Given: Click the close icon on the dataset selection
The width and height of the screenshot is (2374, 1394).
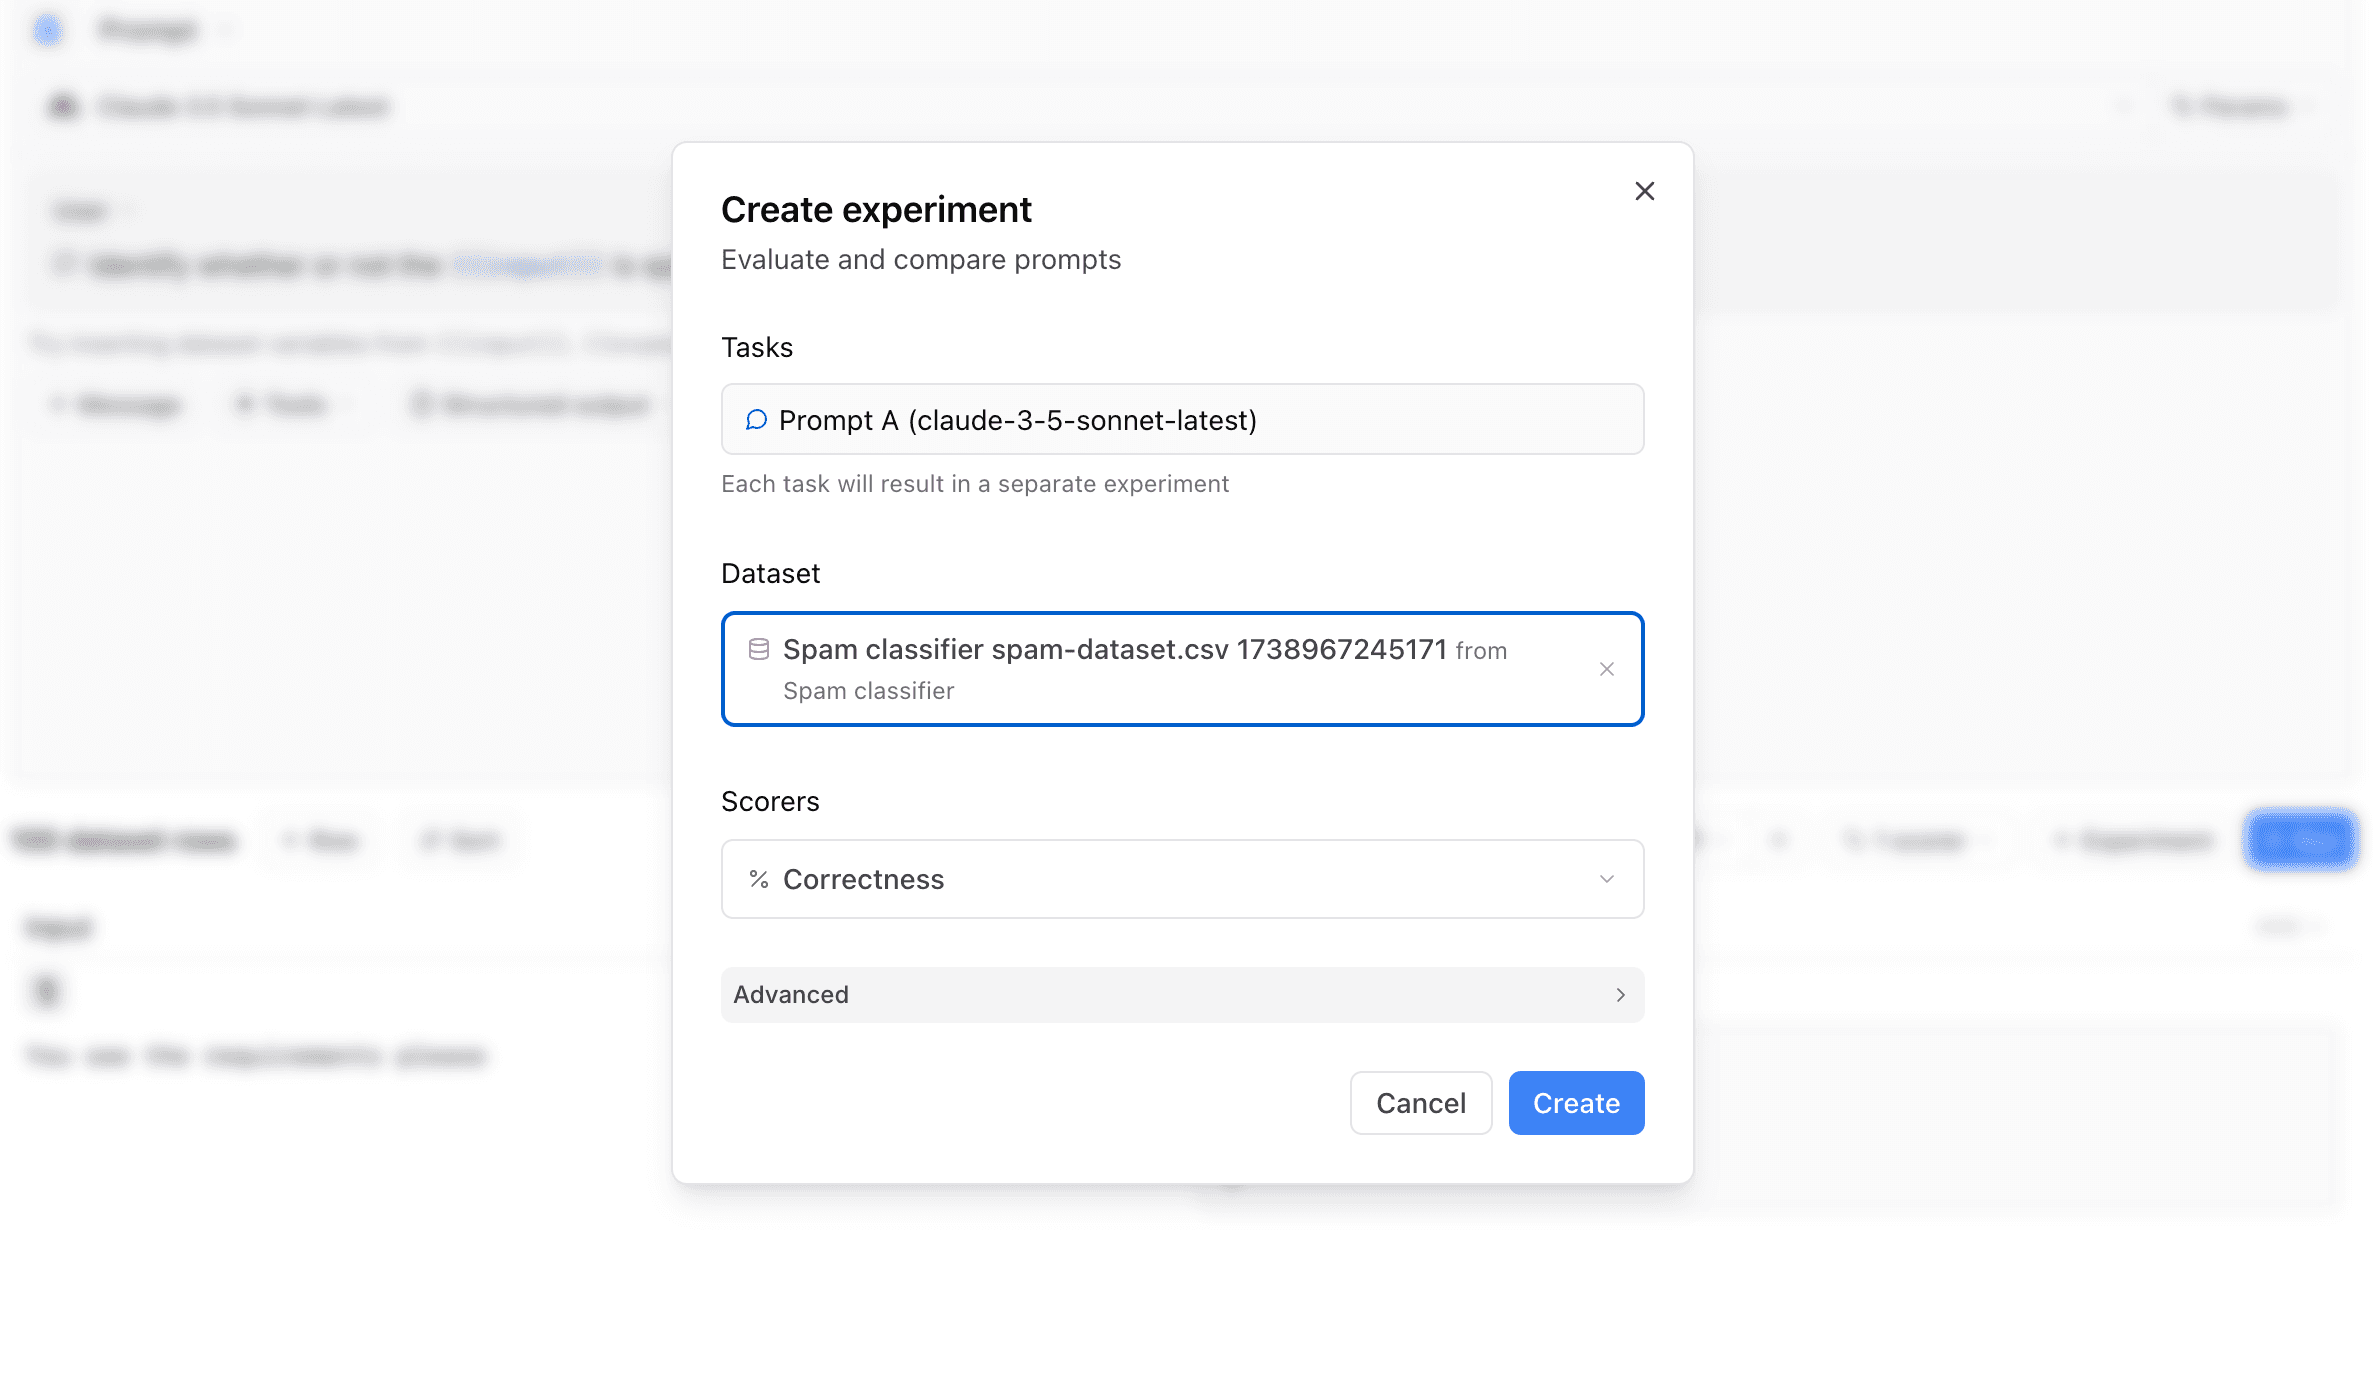Looking at the screenshot, I should click(x=1604, y=667).
